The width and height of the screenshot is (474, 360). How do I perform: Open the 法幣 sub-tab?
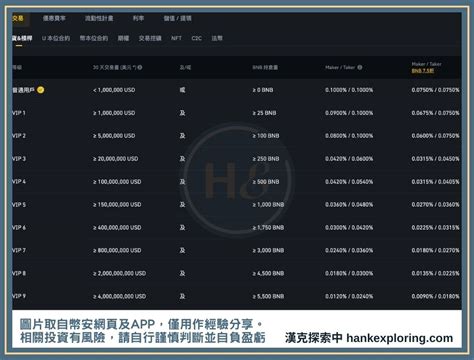[217, 38]
